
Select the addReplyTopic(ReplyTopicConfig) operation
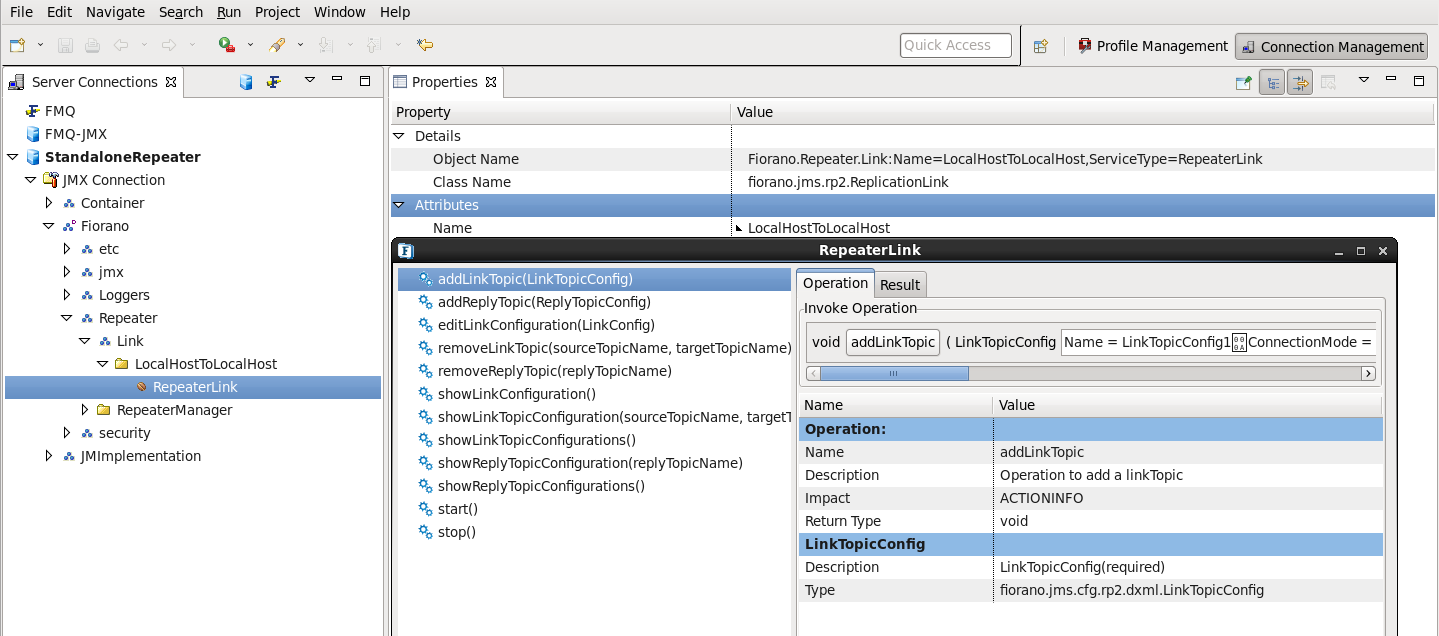pyautogui.click(x=544, y=302)
